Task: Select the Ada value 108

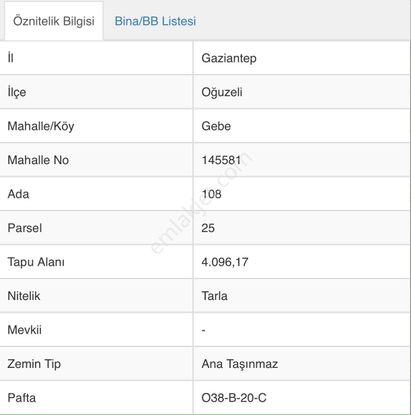Action: click(x=211, y=194)
